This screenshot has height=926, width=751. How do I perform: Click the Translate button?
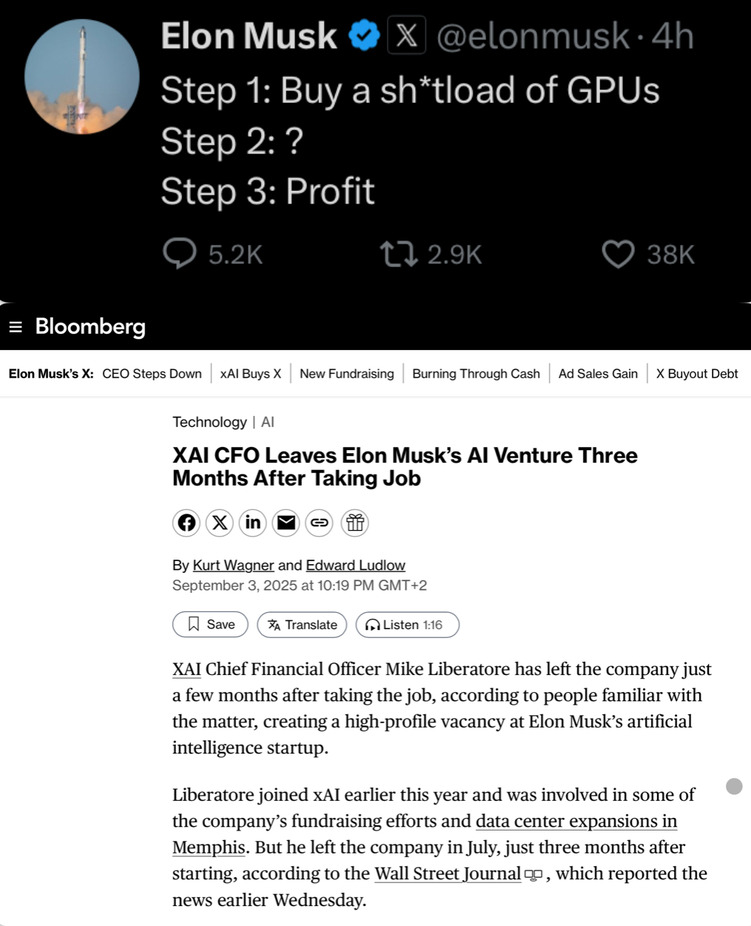tap(302, 625)
